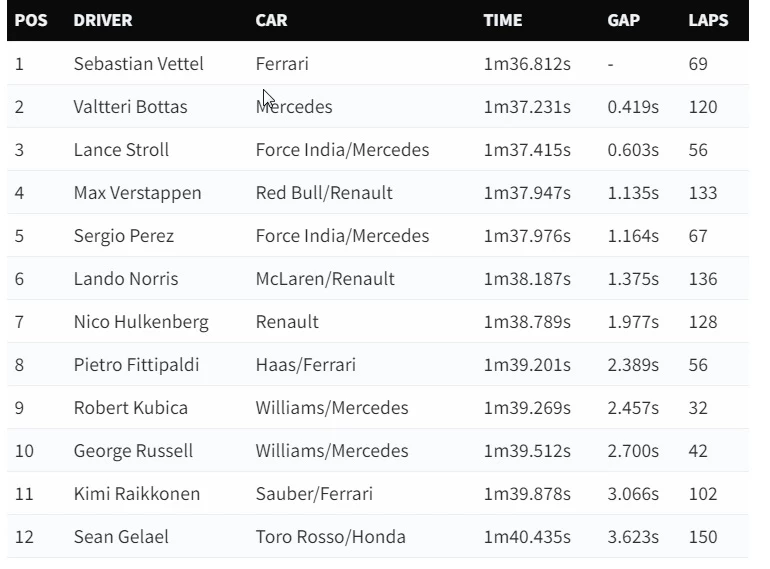The image size is (770, 569).
Task: Select Lando Norris driver cell
Action: pyautogui.click(x=126, y=279)
